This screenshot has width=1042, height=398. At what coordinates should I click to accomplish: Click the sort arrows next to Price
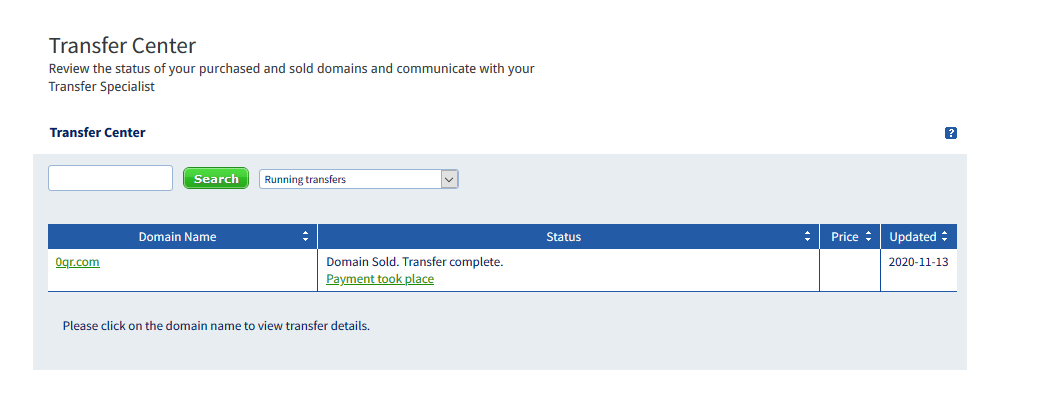[x=868, y=237]
